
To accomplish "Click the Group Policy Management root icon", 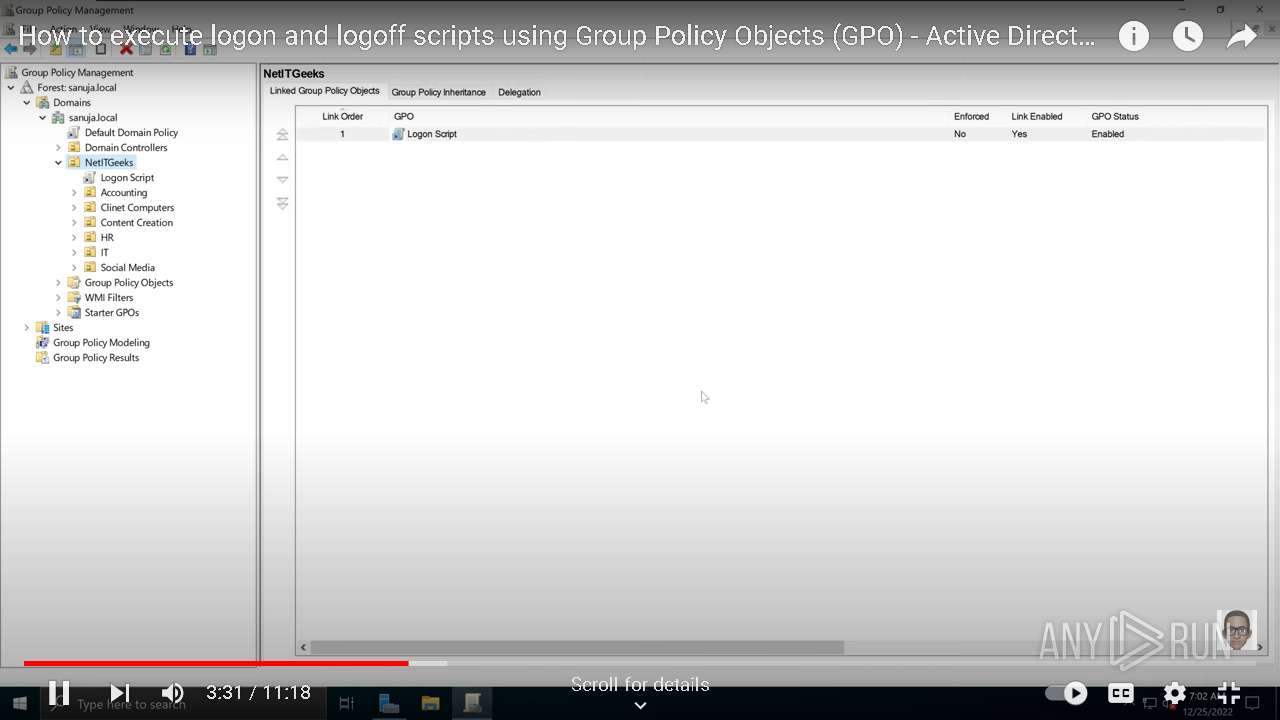I will point(11,72).
